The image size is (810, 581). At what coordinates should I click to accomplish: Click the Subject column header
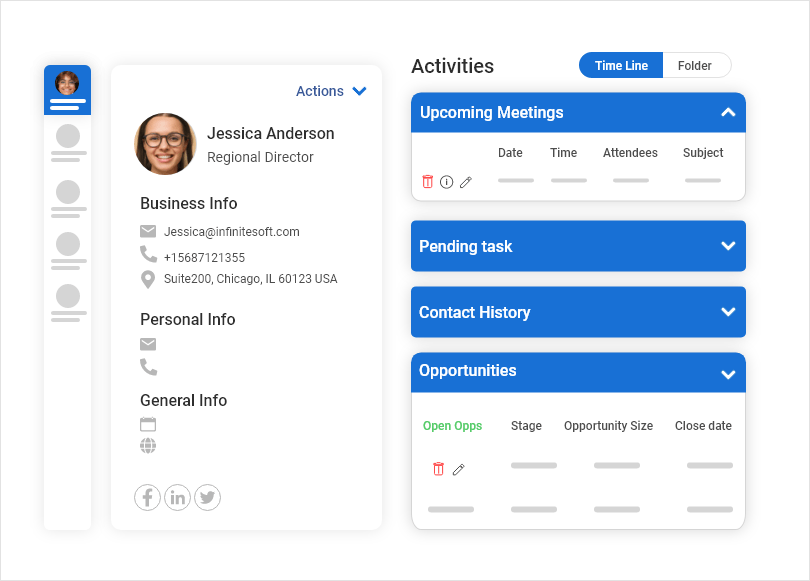(x=703, y=153)
